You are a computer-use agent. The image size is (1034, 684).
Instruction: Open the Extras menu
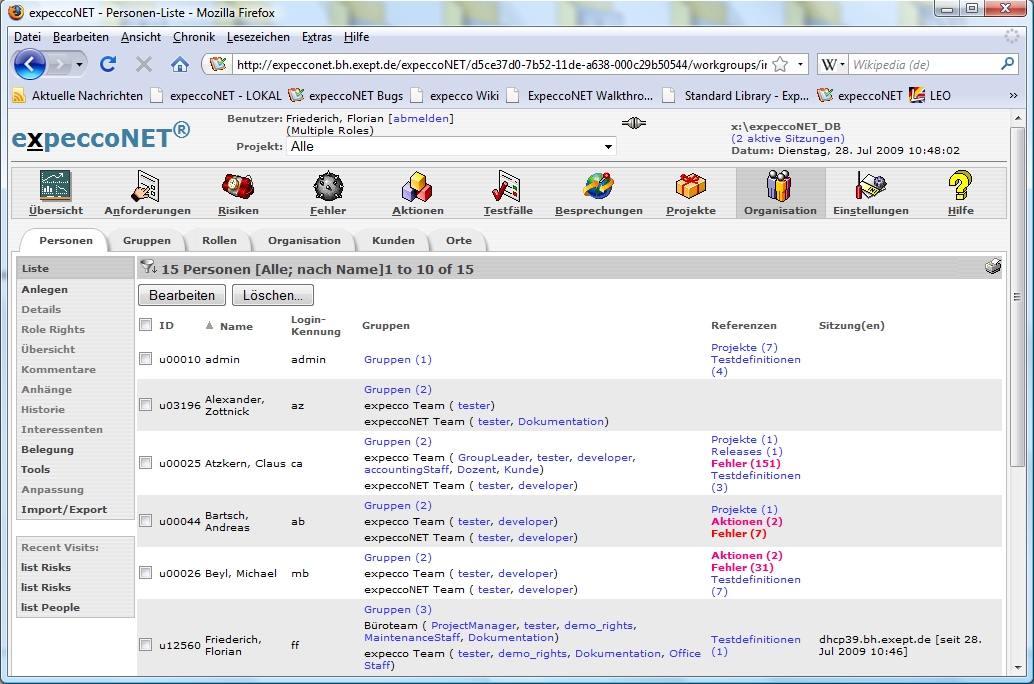tap(317, 37)
